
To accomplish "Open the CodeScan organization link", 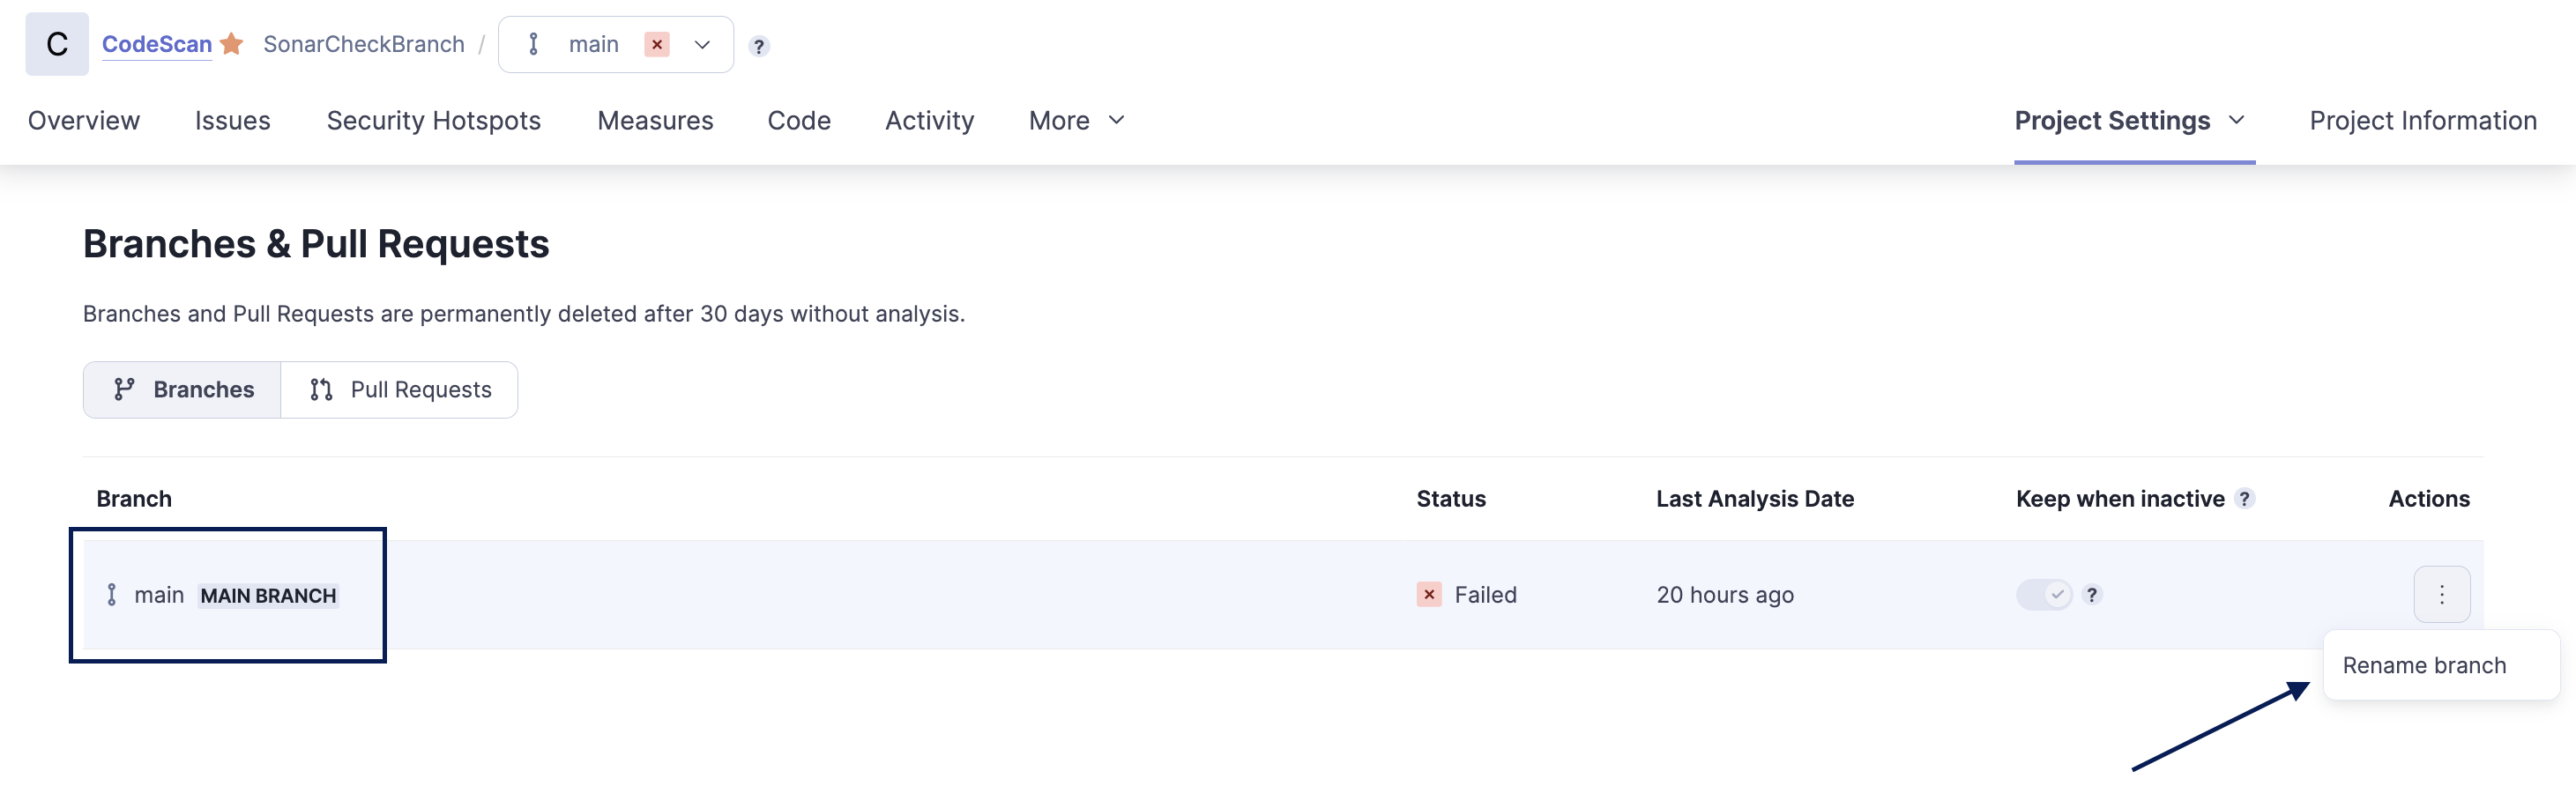I will click(156, 44).
